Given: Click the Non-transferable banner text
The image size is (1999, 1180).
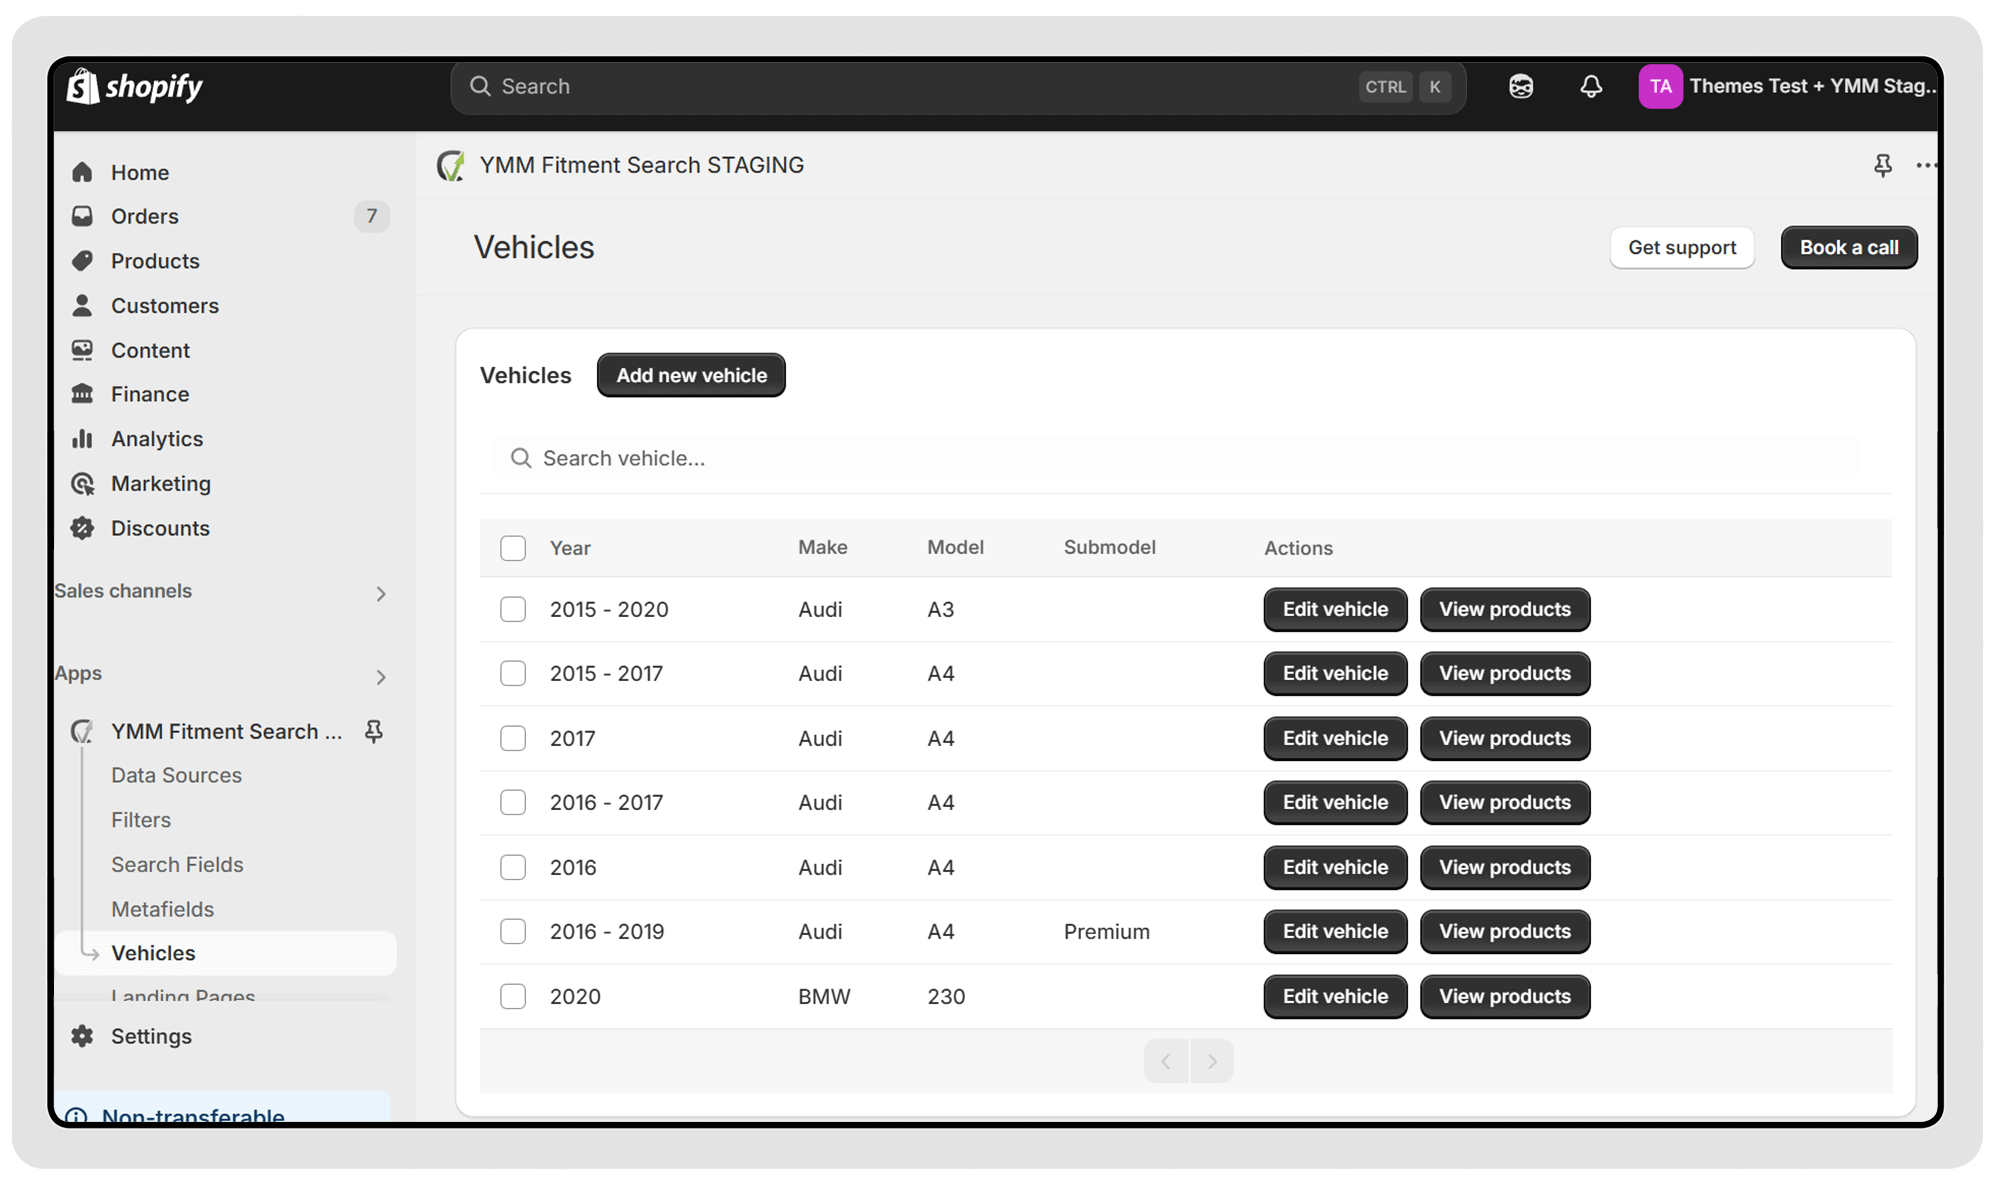Looking at the screenshot, I should [193, 1115].
